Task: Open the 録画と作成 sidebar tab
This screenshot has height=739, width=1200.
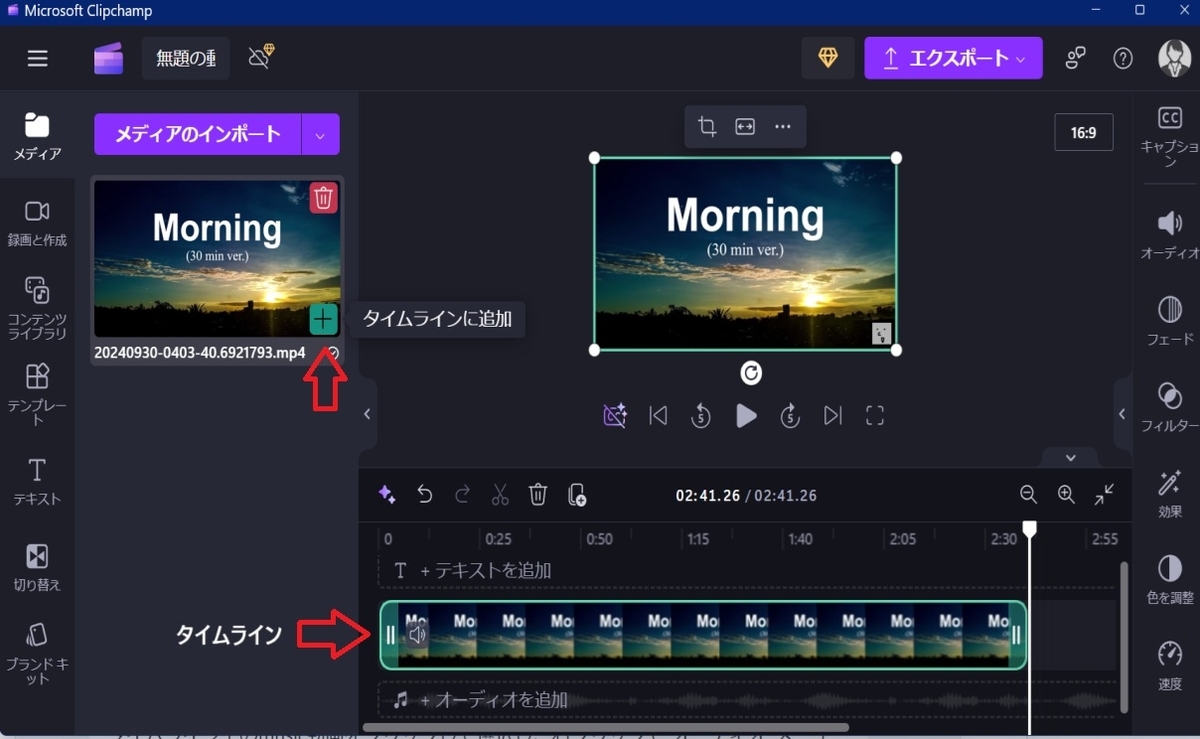Action: (x=37, y=222)
